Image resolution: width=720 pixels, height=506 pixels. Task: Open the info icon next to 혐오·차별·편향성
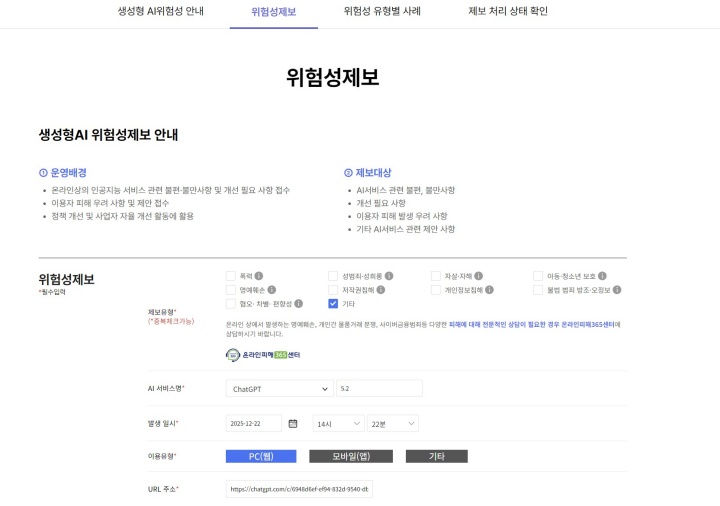pos(298,304)
